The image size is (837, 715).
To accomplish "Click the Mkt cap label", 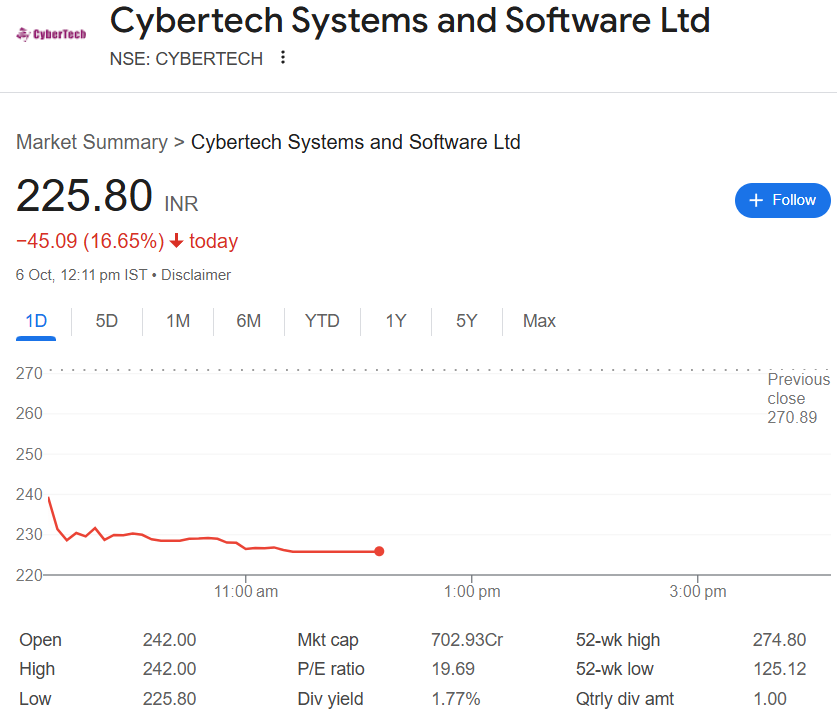I will [x=328, y=640].
